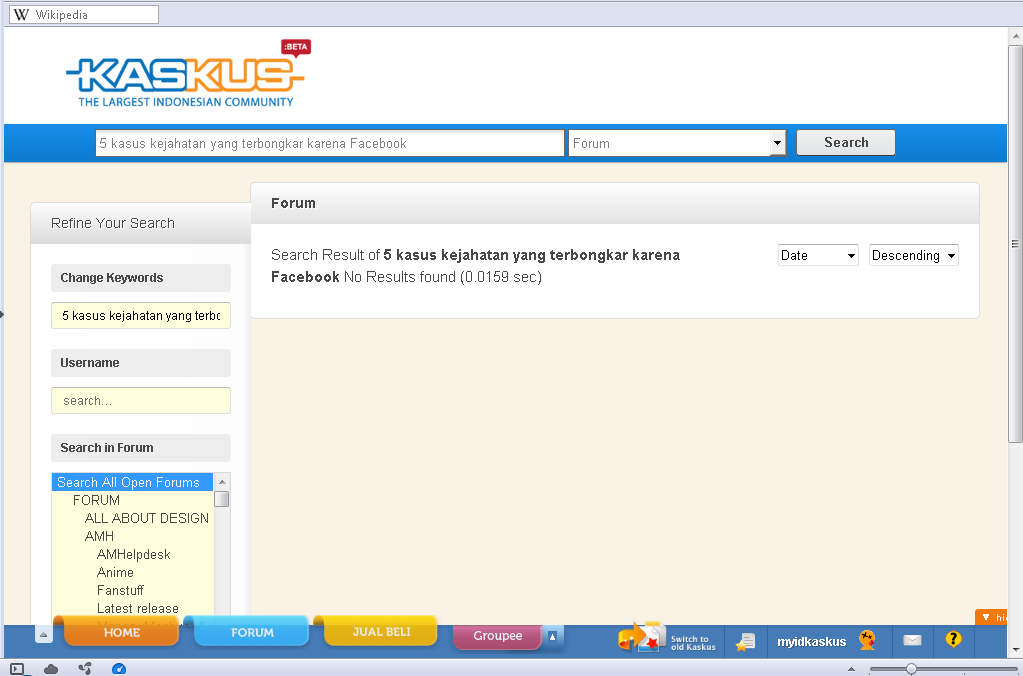Open the Groupee tab
The width and height of the screenshot is (1023, 676).
(497, 636)
